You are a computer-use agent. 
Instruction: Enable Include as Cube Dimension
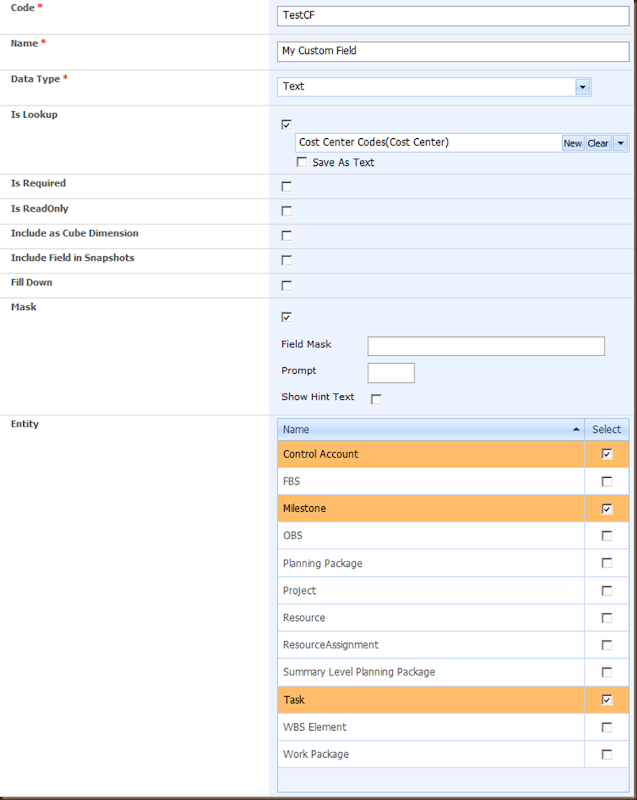point(287,236)
